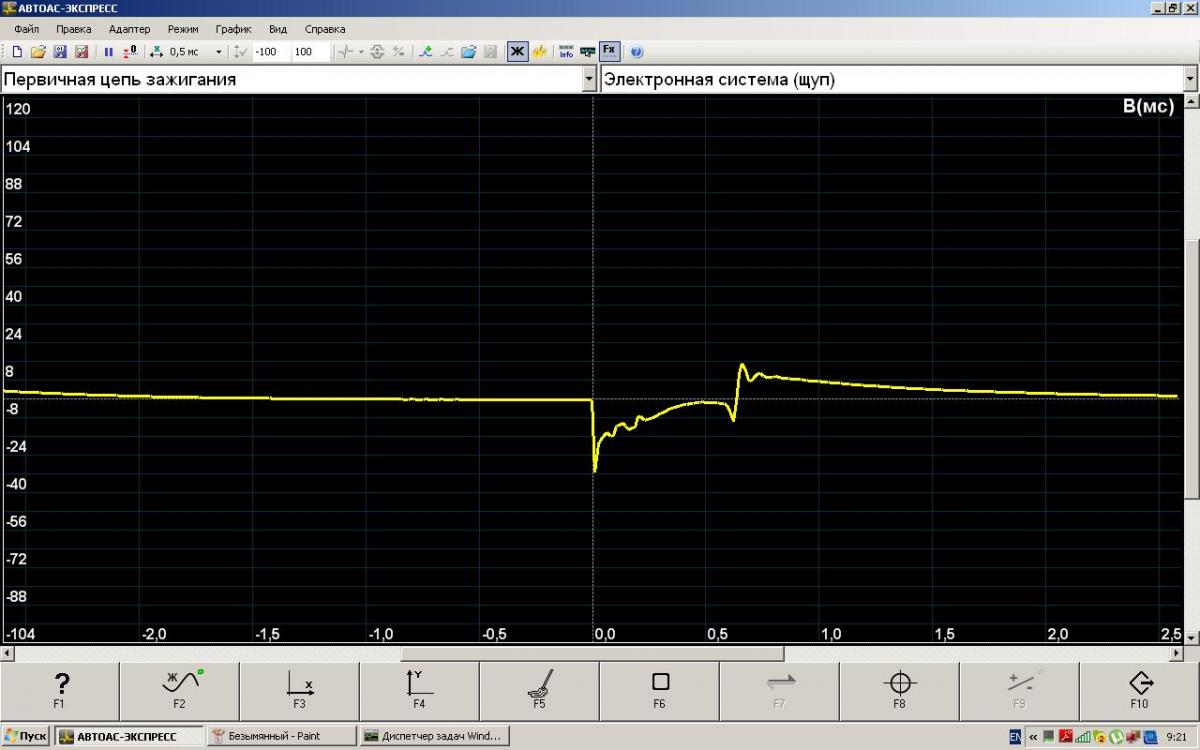Select the Электронная система (щуп) combo box
This screenshot has width=1200, height=750.
pyautogui.click(x=899, y=79)
